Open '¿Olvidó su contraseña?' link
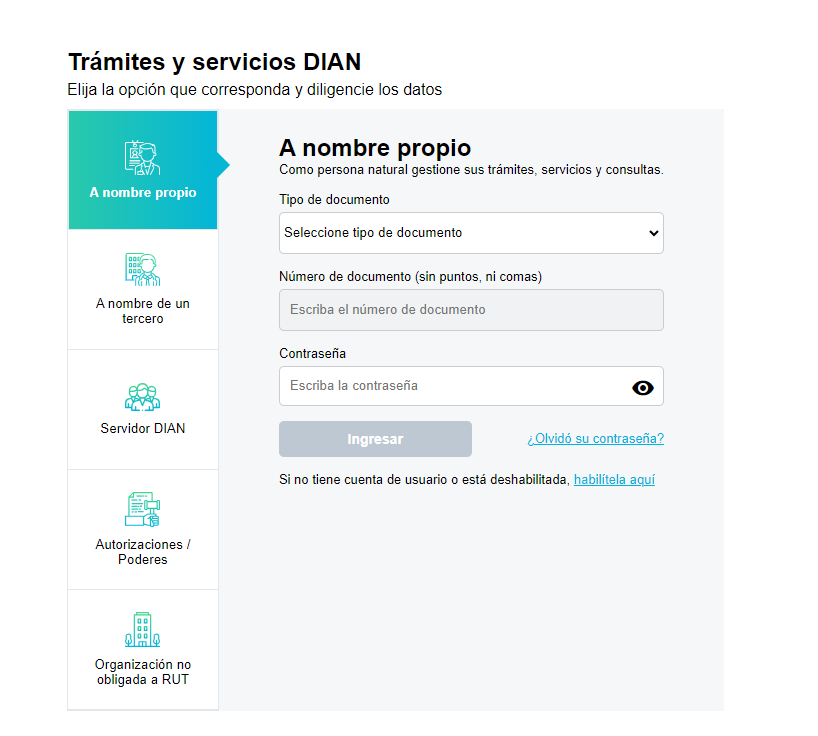Screen dimensions: 818x736 pos(595,439)
